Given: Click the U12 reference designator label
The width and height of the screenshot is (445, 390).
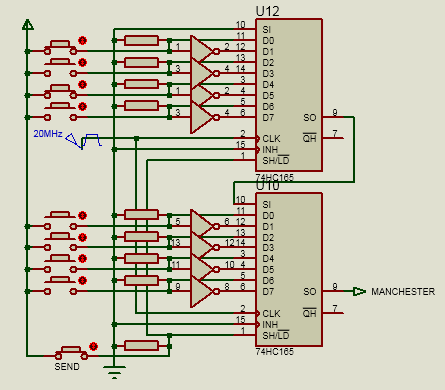Looking at the screenshot, I should point(267,11).
